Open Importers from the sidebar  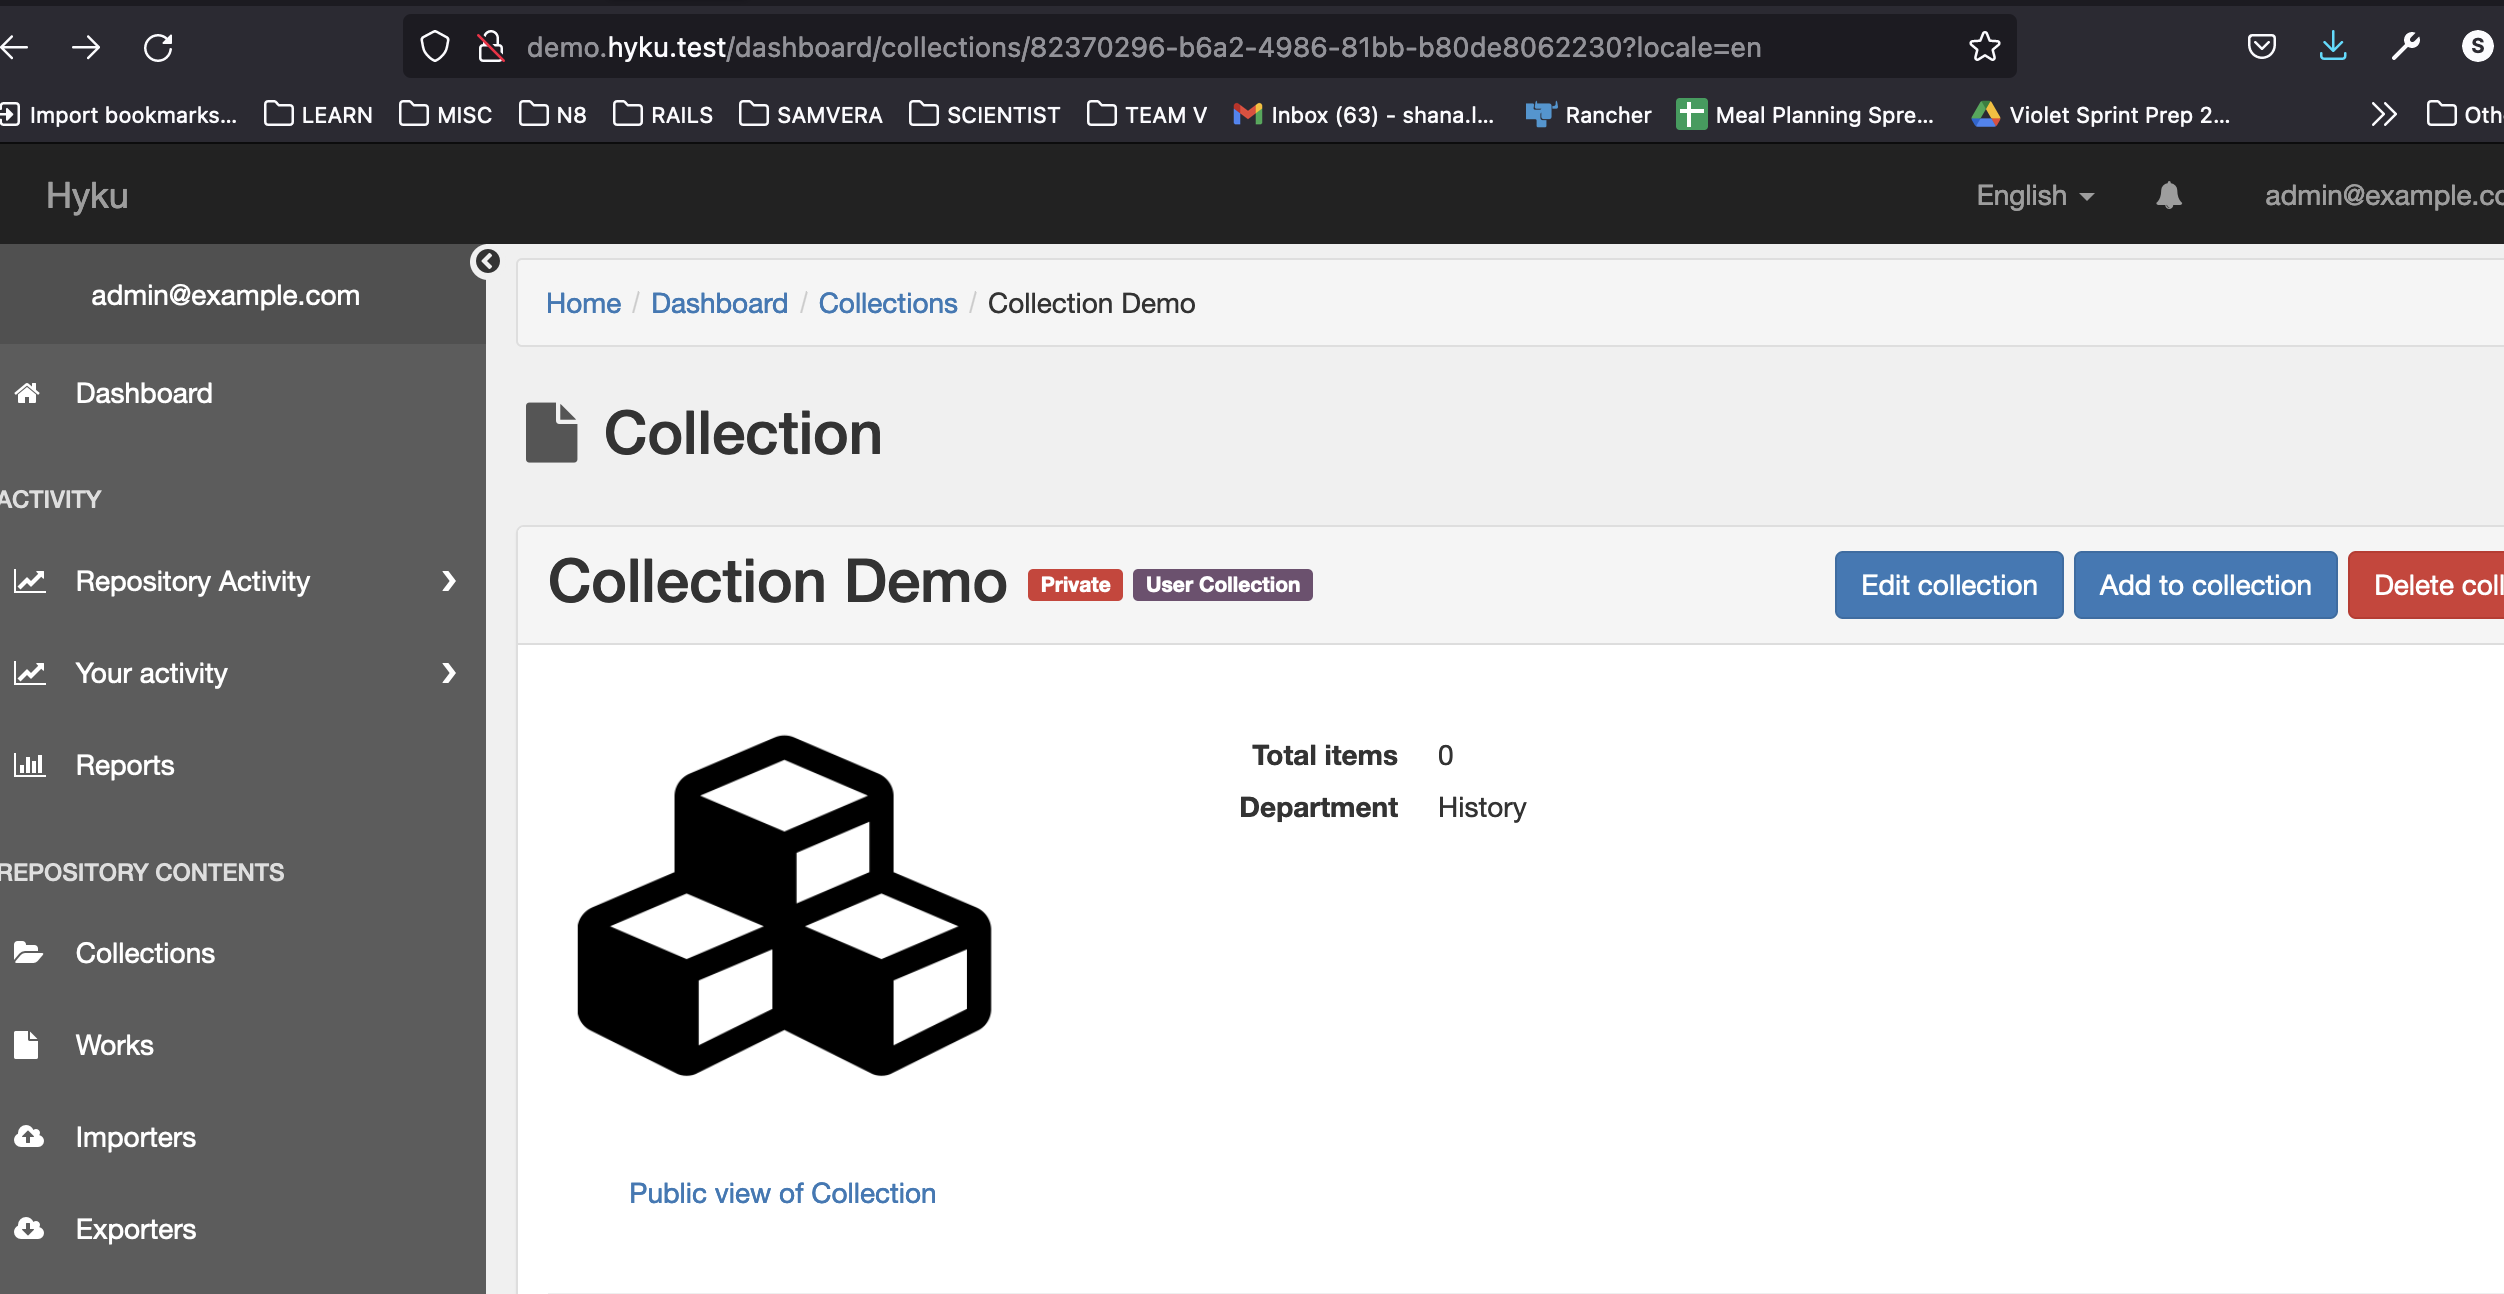click(x=136, y=1137)
